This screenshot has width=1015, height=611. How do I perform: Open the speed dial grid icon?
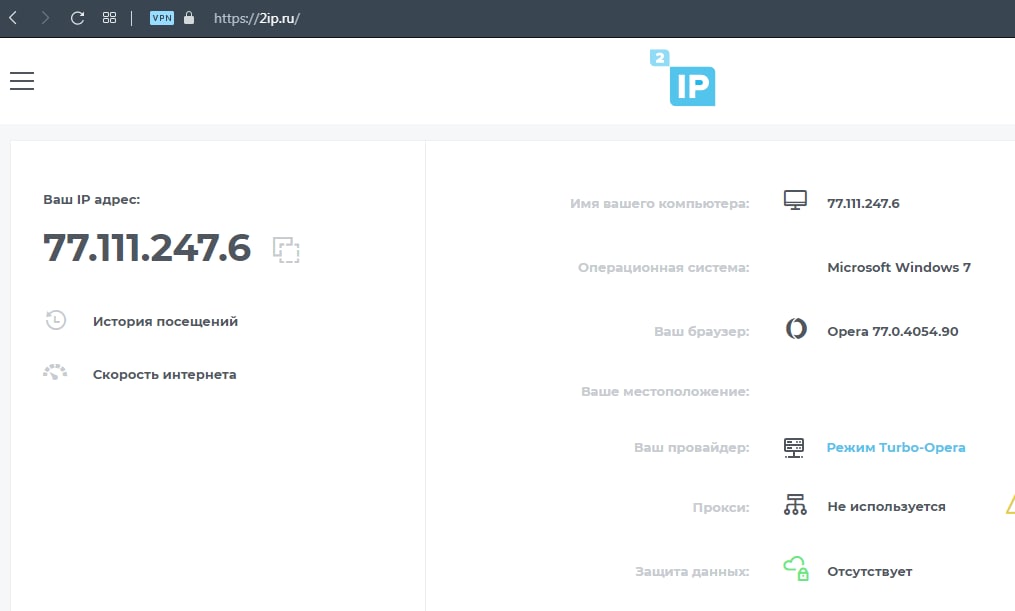point(109,17)
